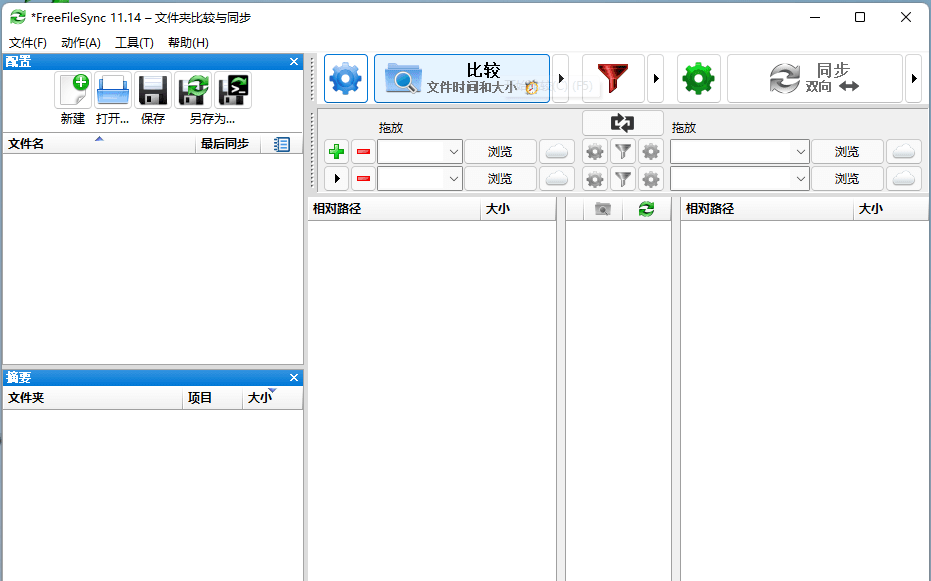
Task: Open second row left folder dropdown
Action: pyautogui.click(x=454, y=179)
